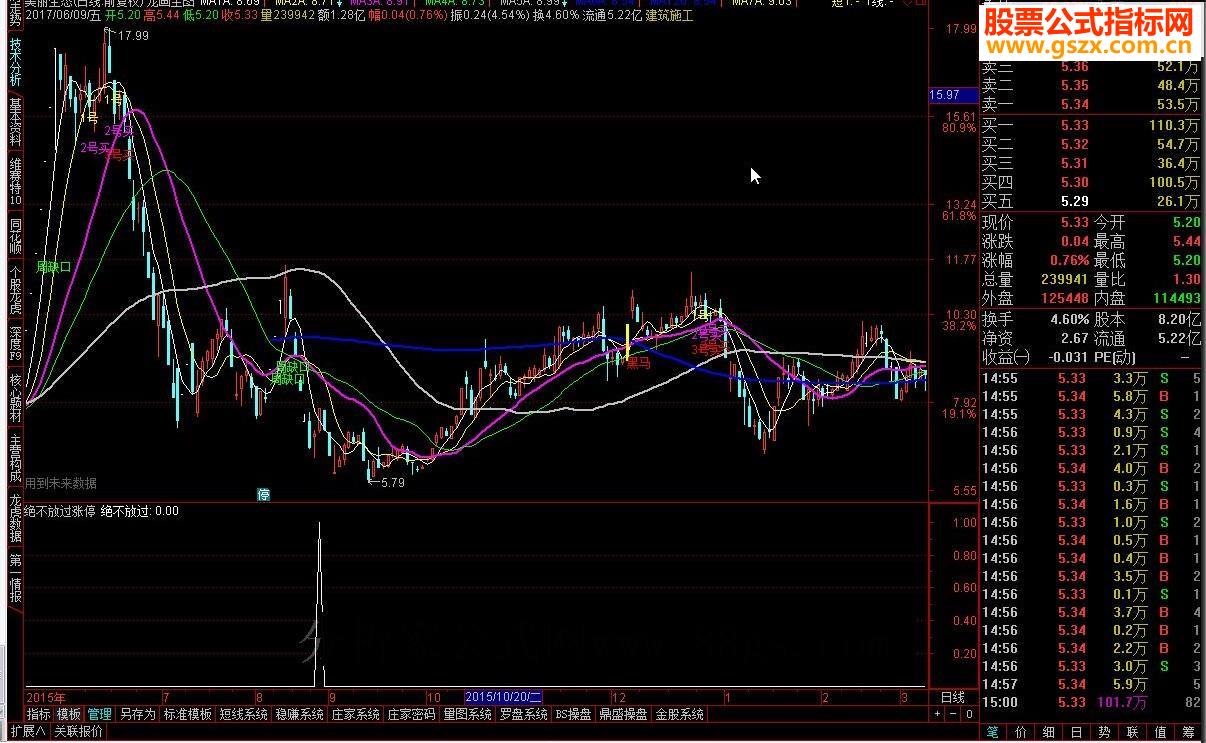Switch to the 庄家系统 template
This screenshot has width=1206, height=743.
pyautogui.click(x=356, y=714)
